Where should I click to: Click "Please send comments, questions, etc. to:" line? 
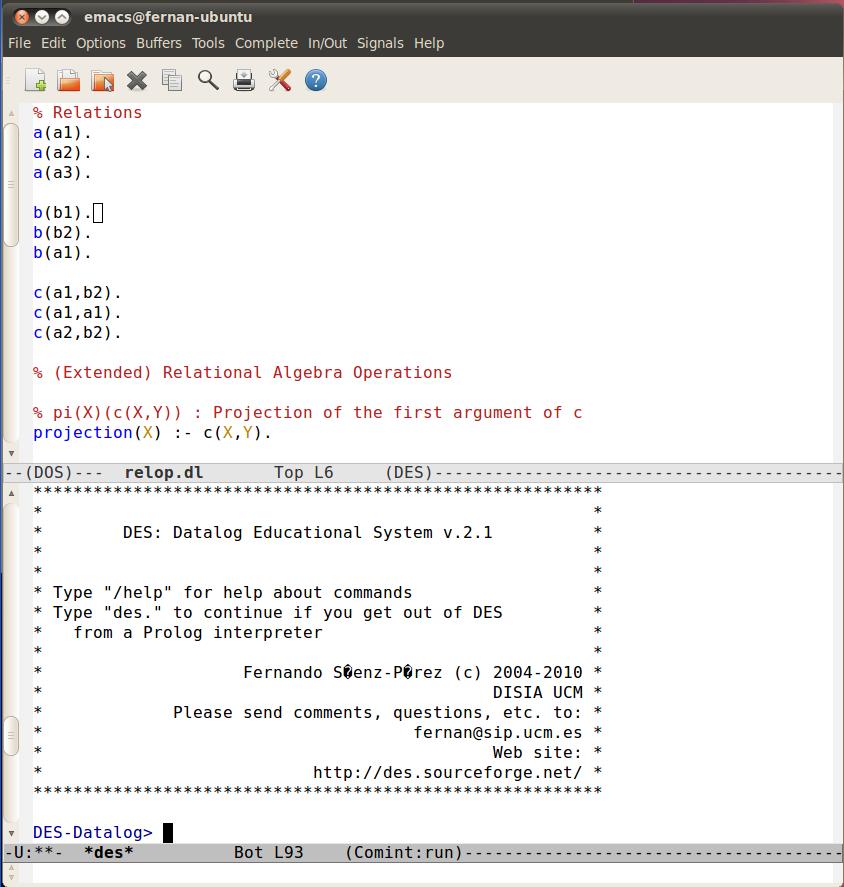click(x=378, y=713)
